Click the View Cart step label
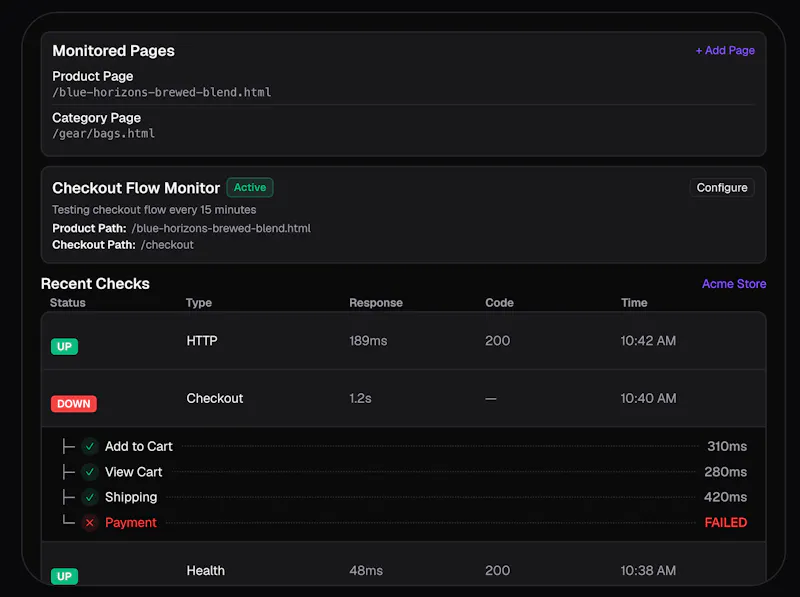 point(134,472)
